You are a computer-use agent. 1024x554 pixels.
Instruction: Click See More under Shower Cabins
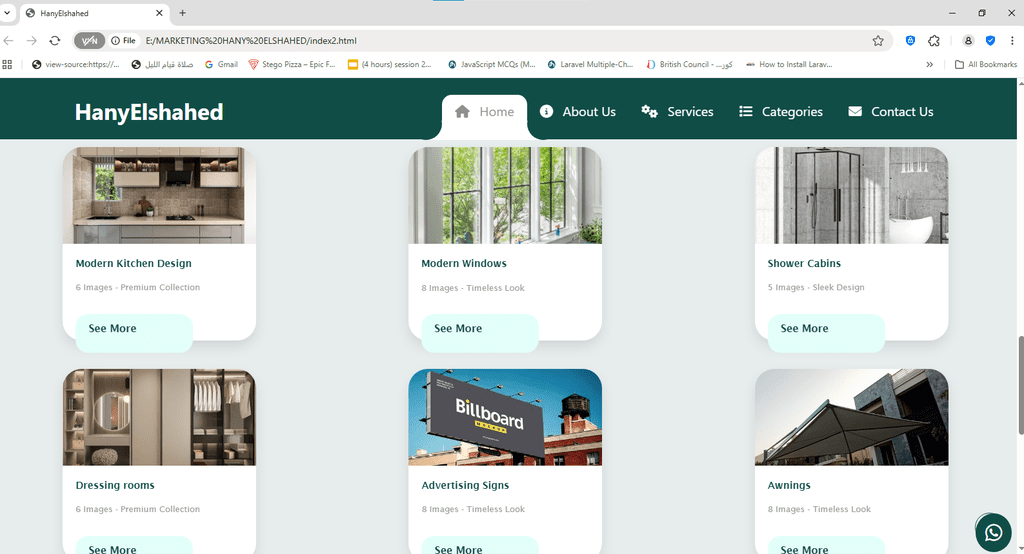[x=804, y=329]
